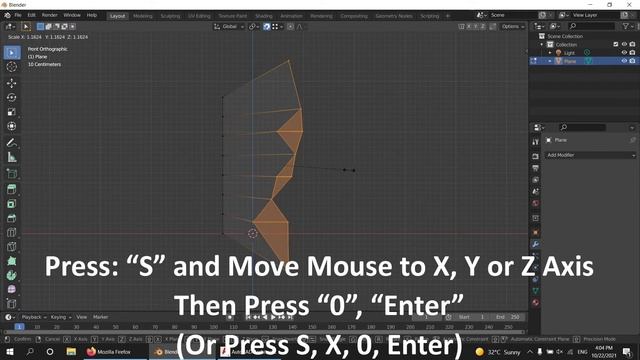The height and width of the screenshot is (360, 640).
Task: Open the Material properties tab
Action: [x=535, y=302]
